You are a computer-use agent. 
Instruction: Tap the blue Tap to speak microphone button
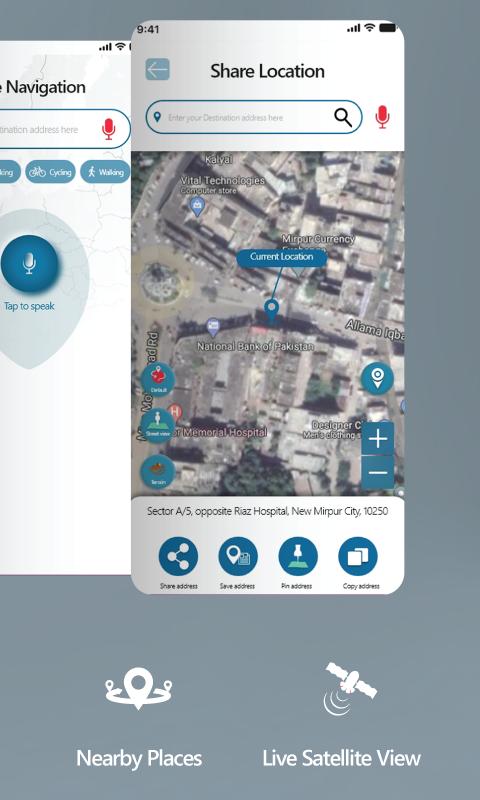[30, 264]
